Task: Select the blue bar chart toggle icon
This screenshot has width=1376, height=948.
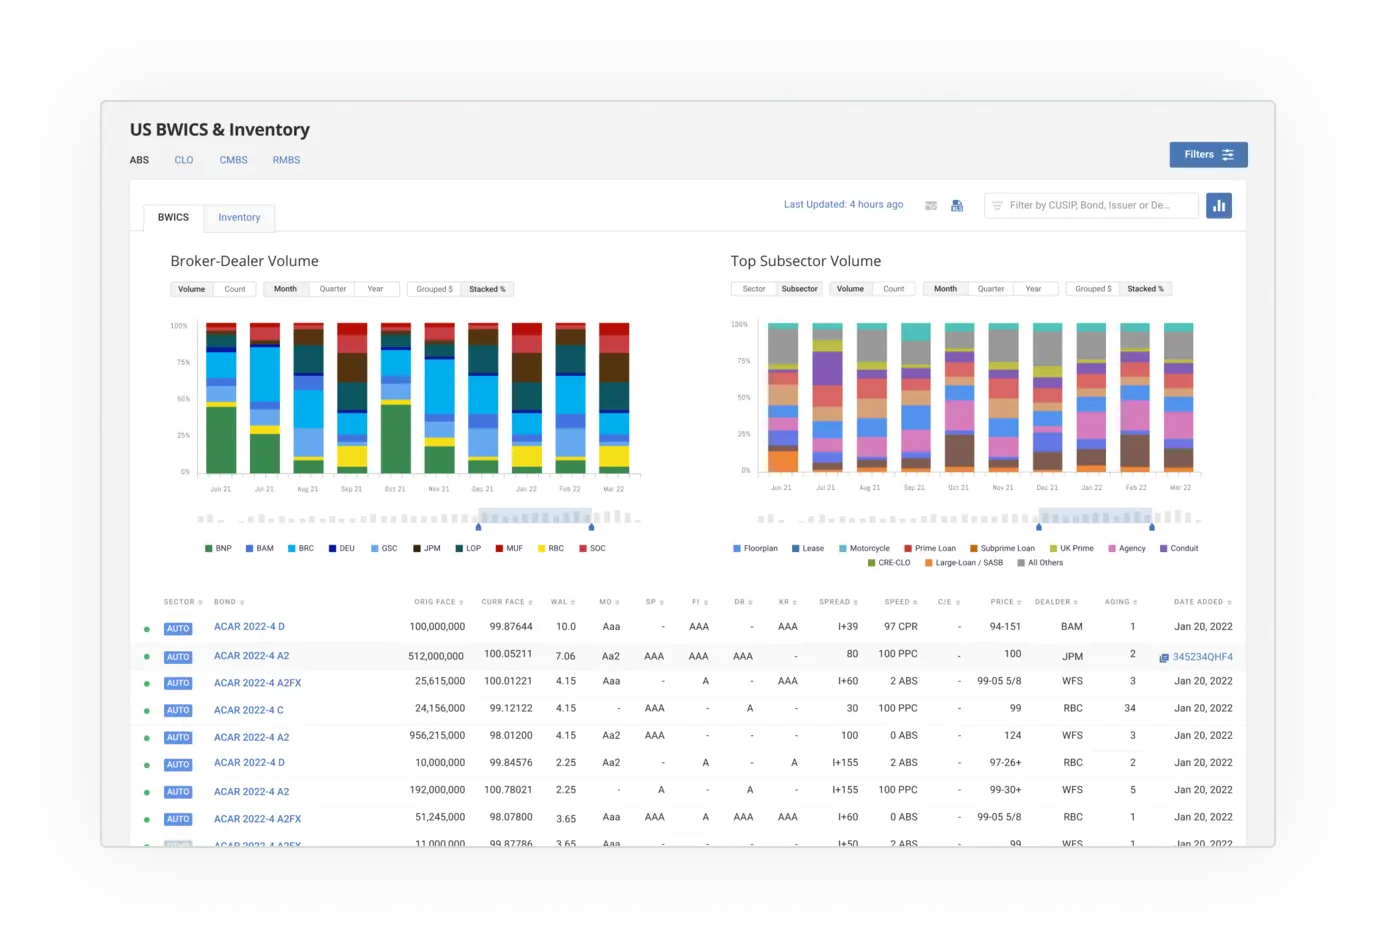Action: [1219, 205]
